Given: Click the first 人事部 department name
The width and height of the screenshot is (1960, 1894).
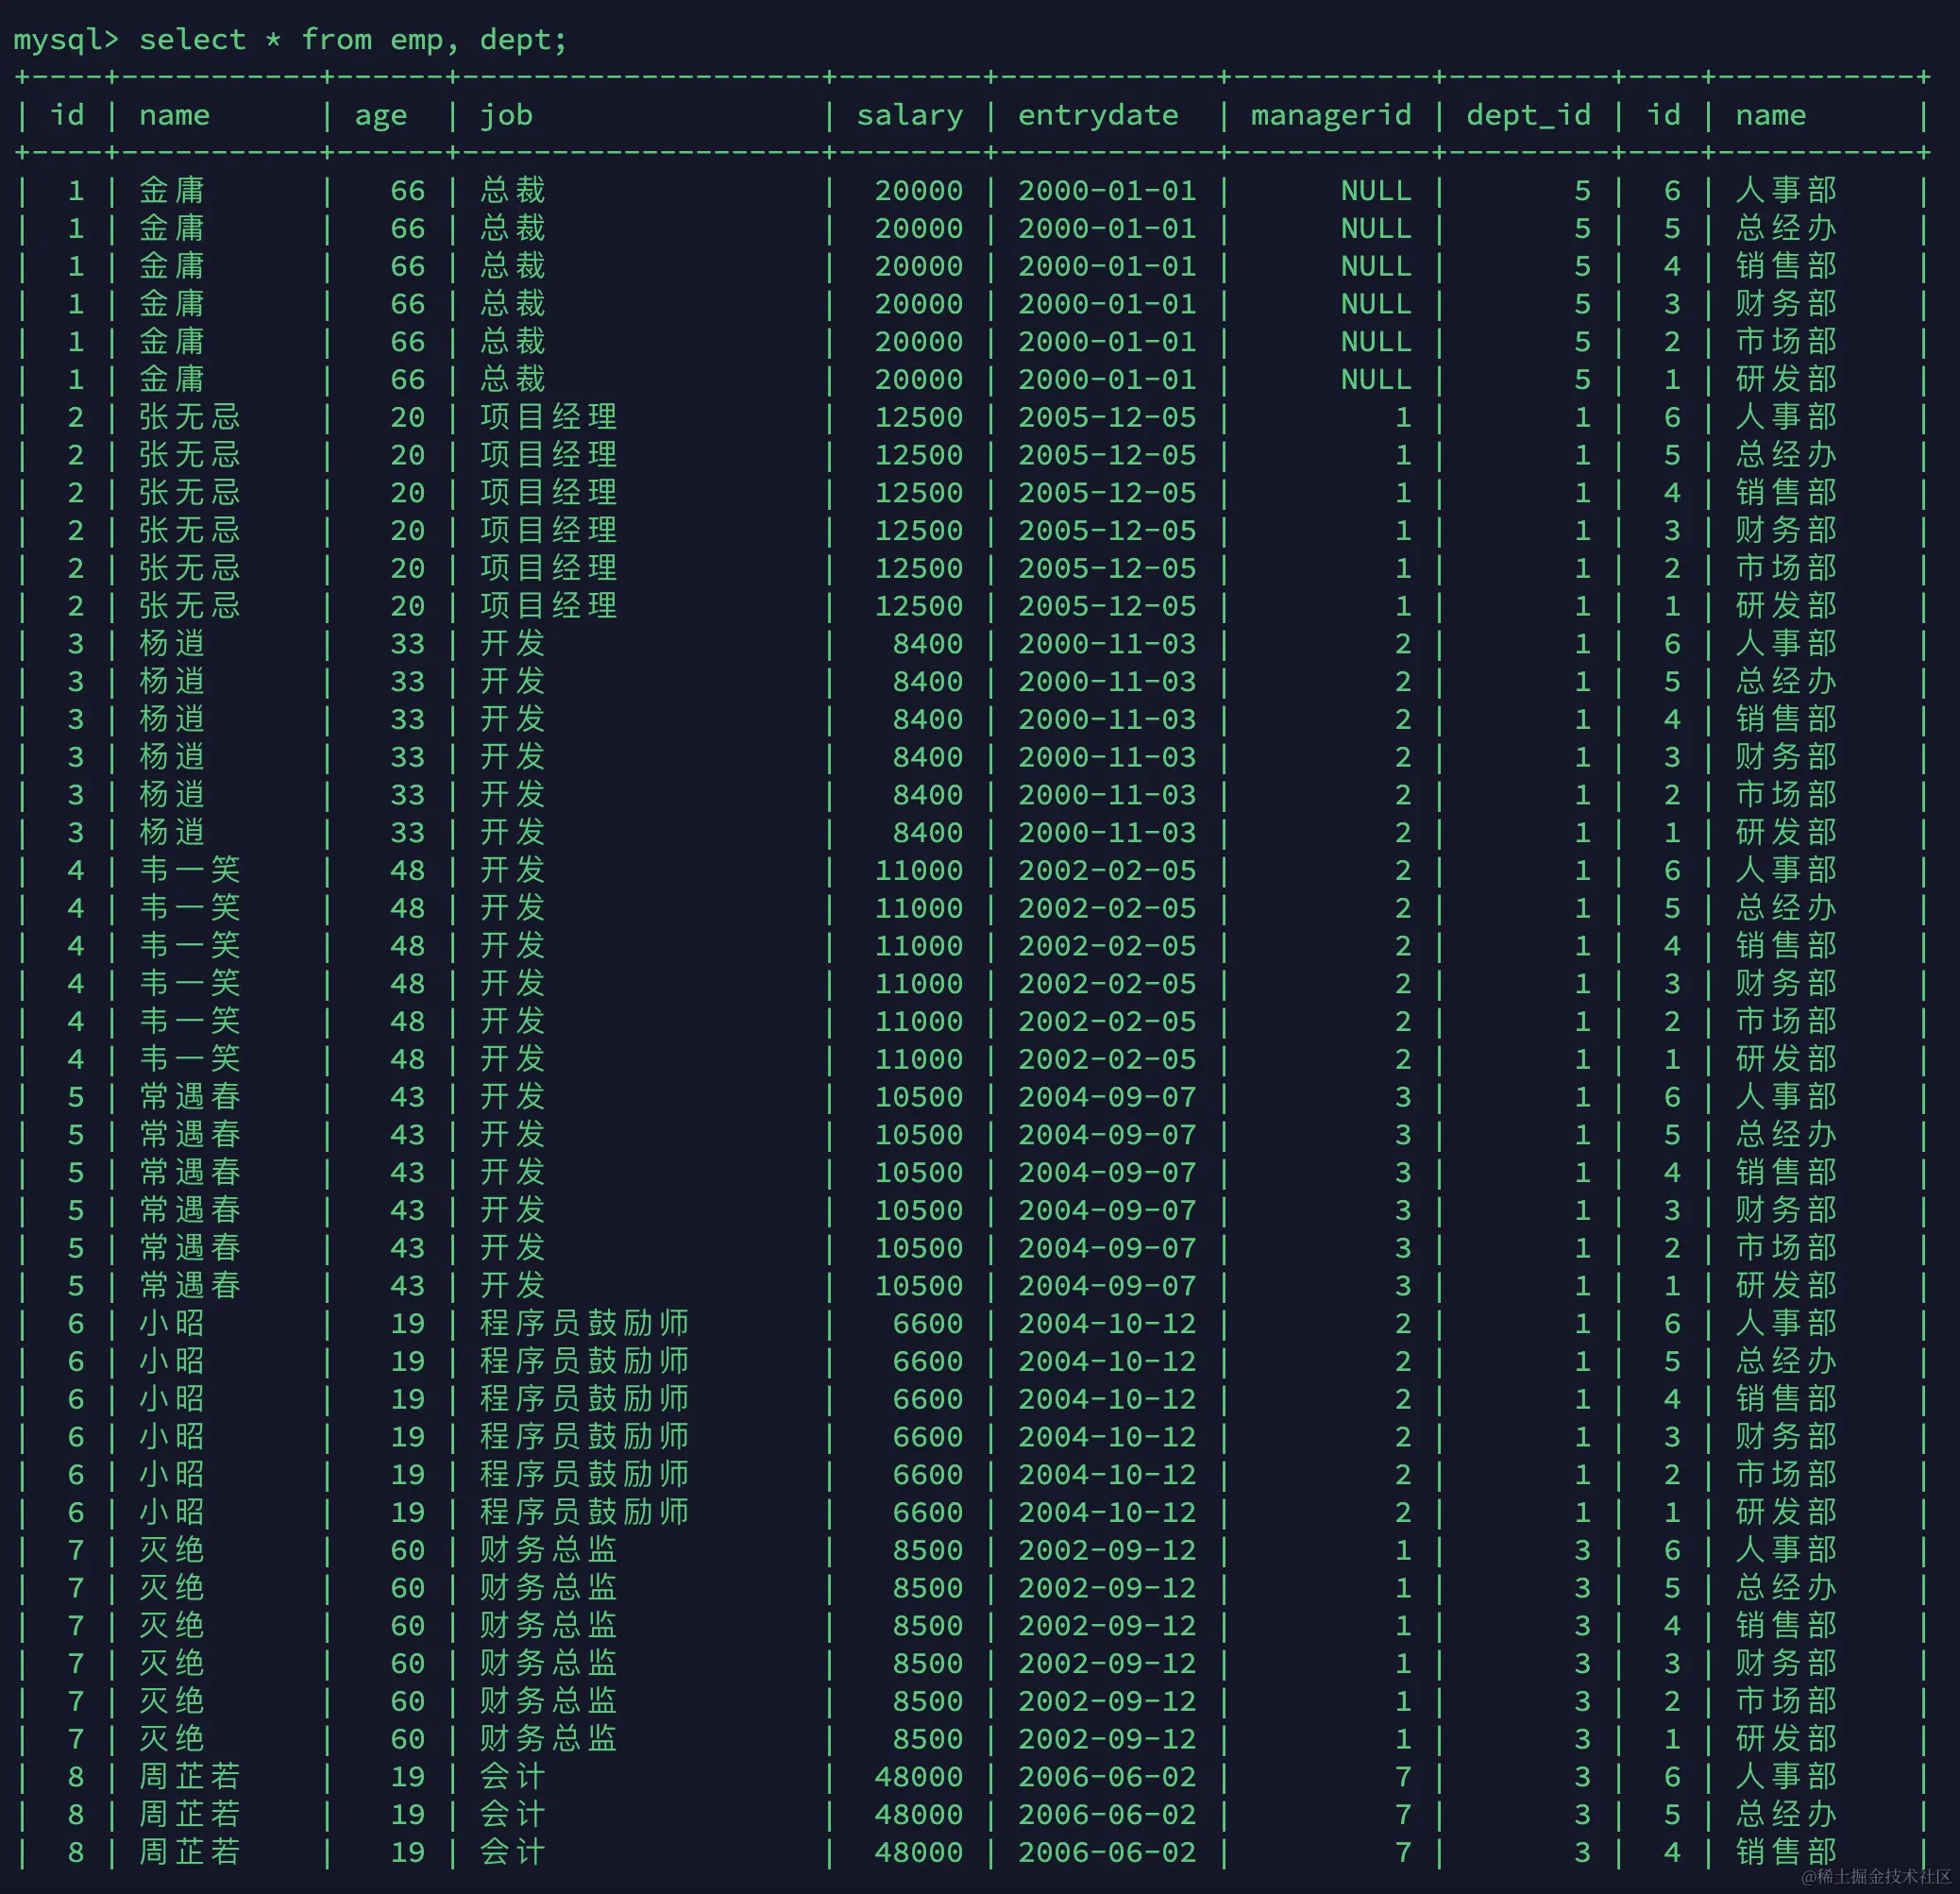Looking at the screenshot, I should coord(1785,190).
